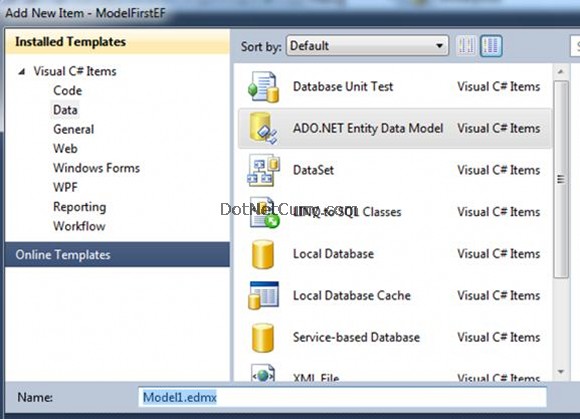Click 'Visual C# Items' beside Database Unit Test
Viewport: 580px width, 419px height.
coord(499,87)
